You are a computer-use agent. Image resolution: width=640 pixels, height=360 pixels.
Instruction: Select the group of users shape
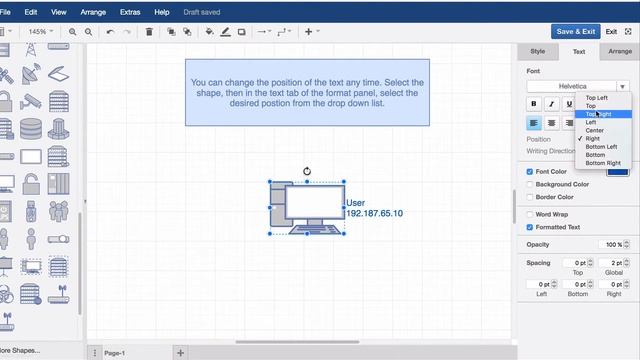pyautogui.click(x=58, y=211)
